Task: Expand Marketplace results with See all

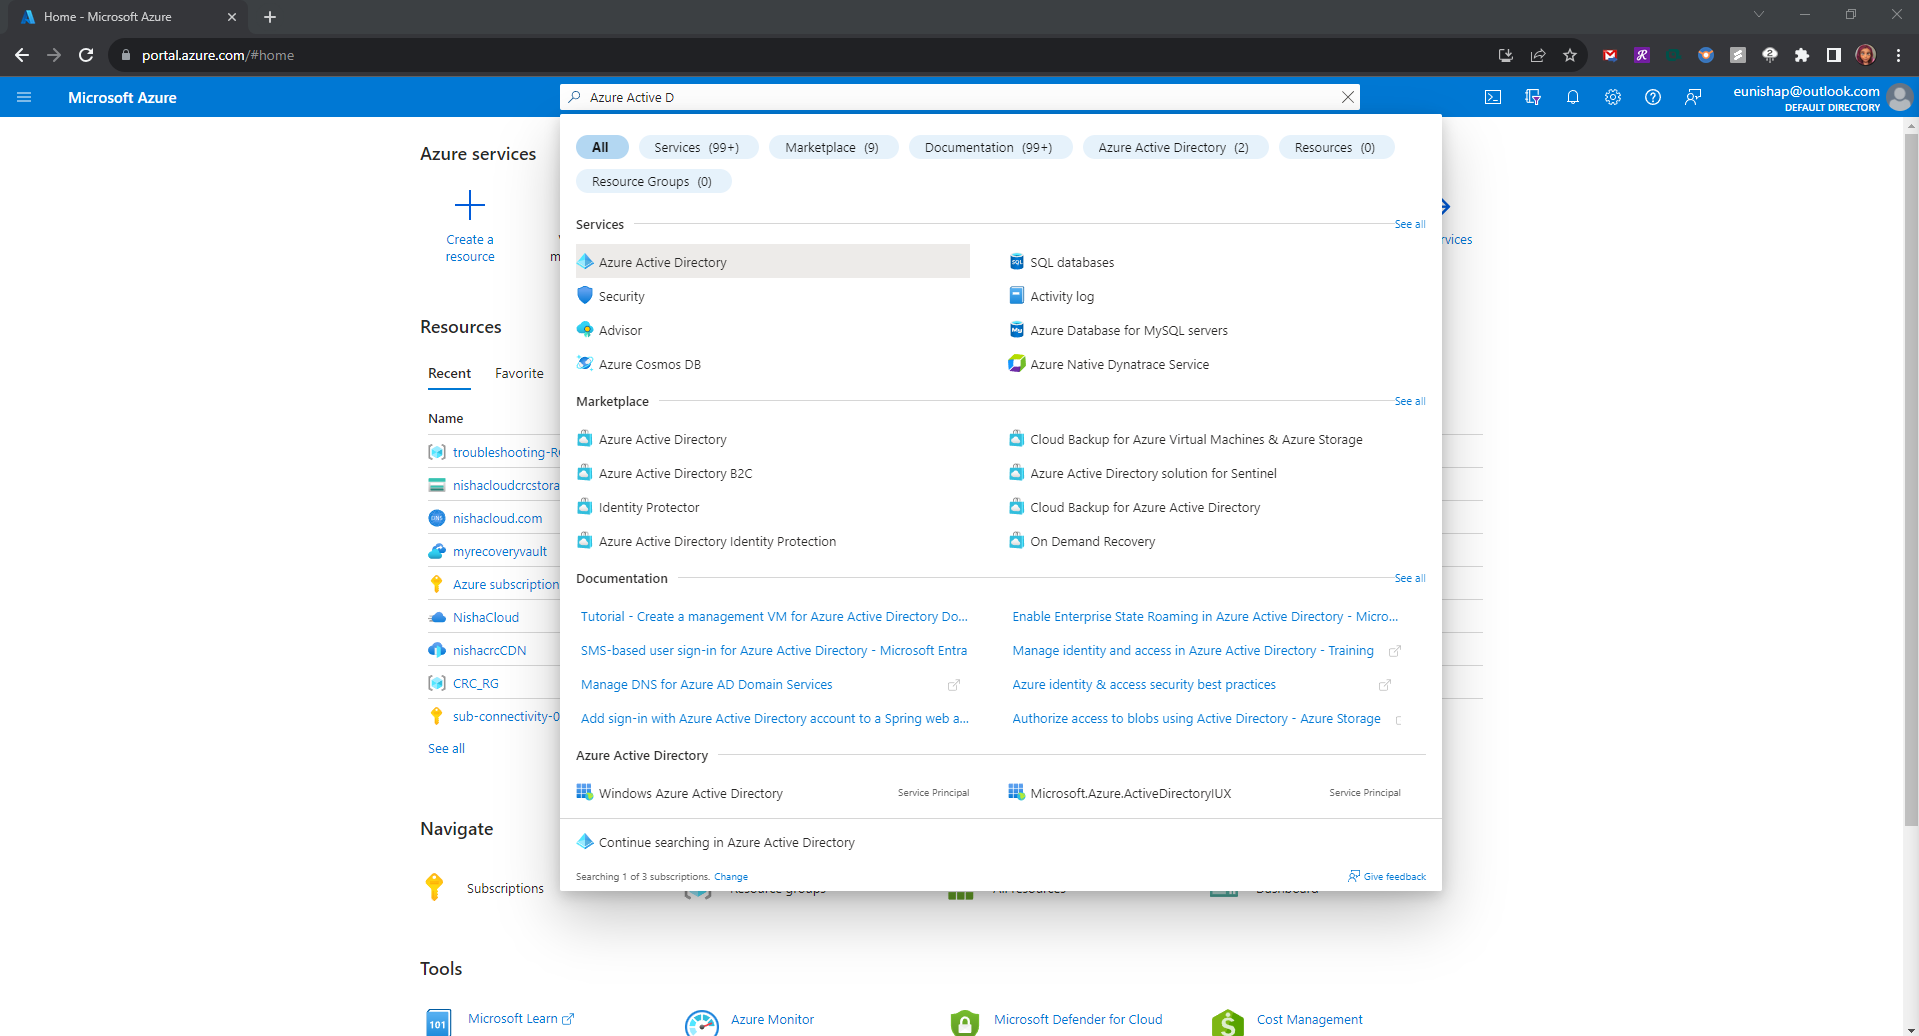Action: (1409, 401)
